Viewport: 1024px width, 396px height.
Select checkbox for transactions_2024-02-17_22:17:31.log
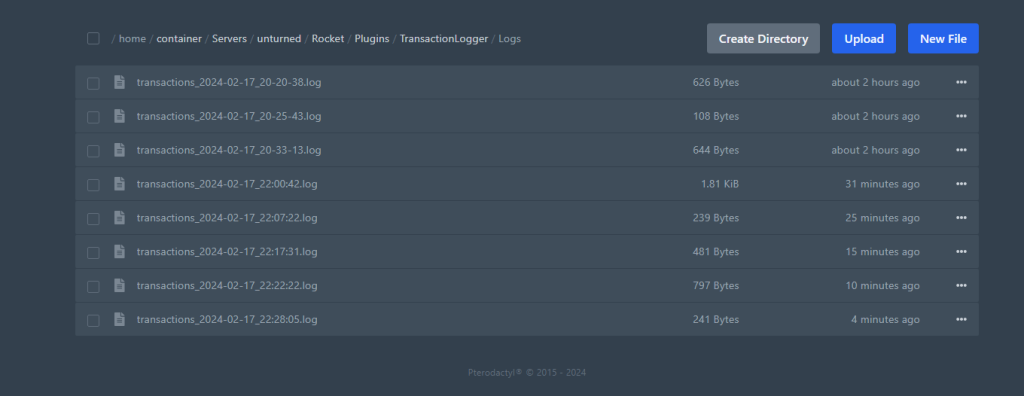tap(93, 252)
